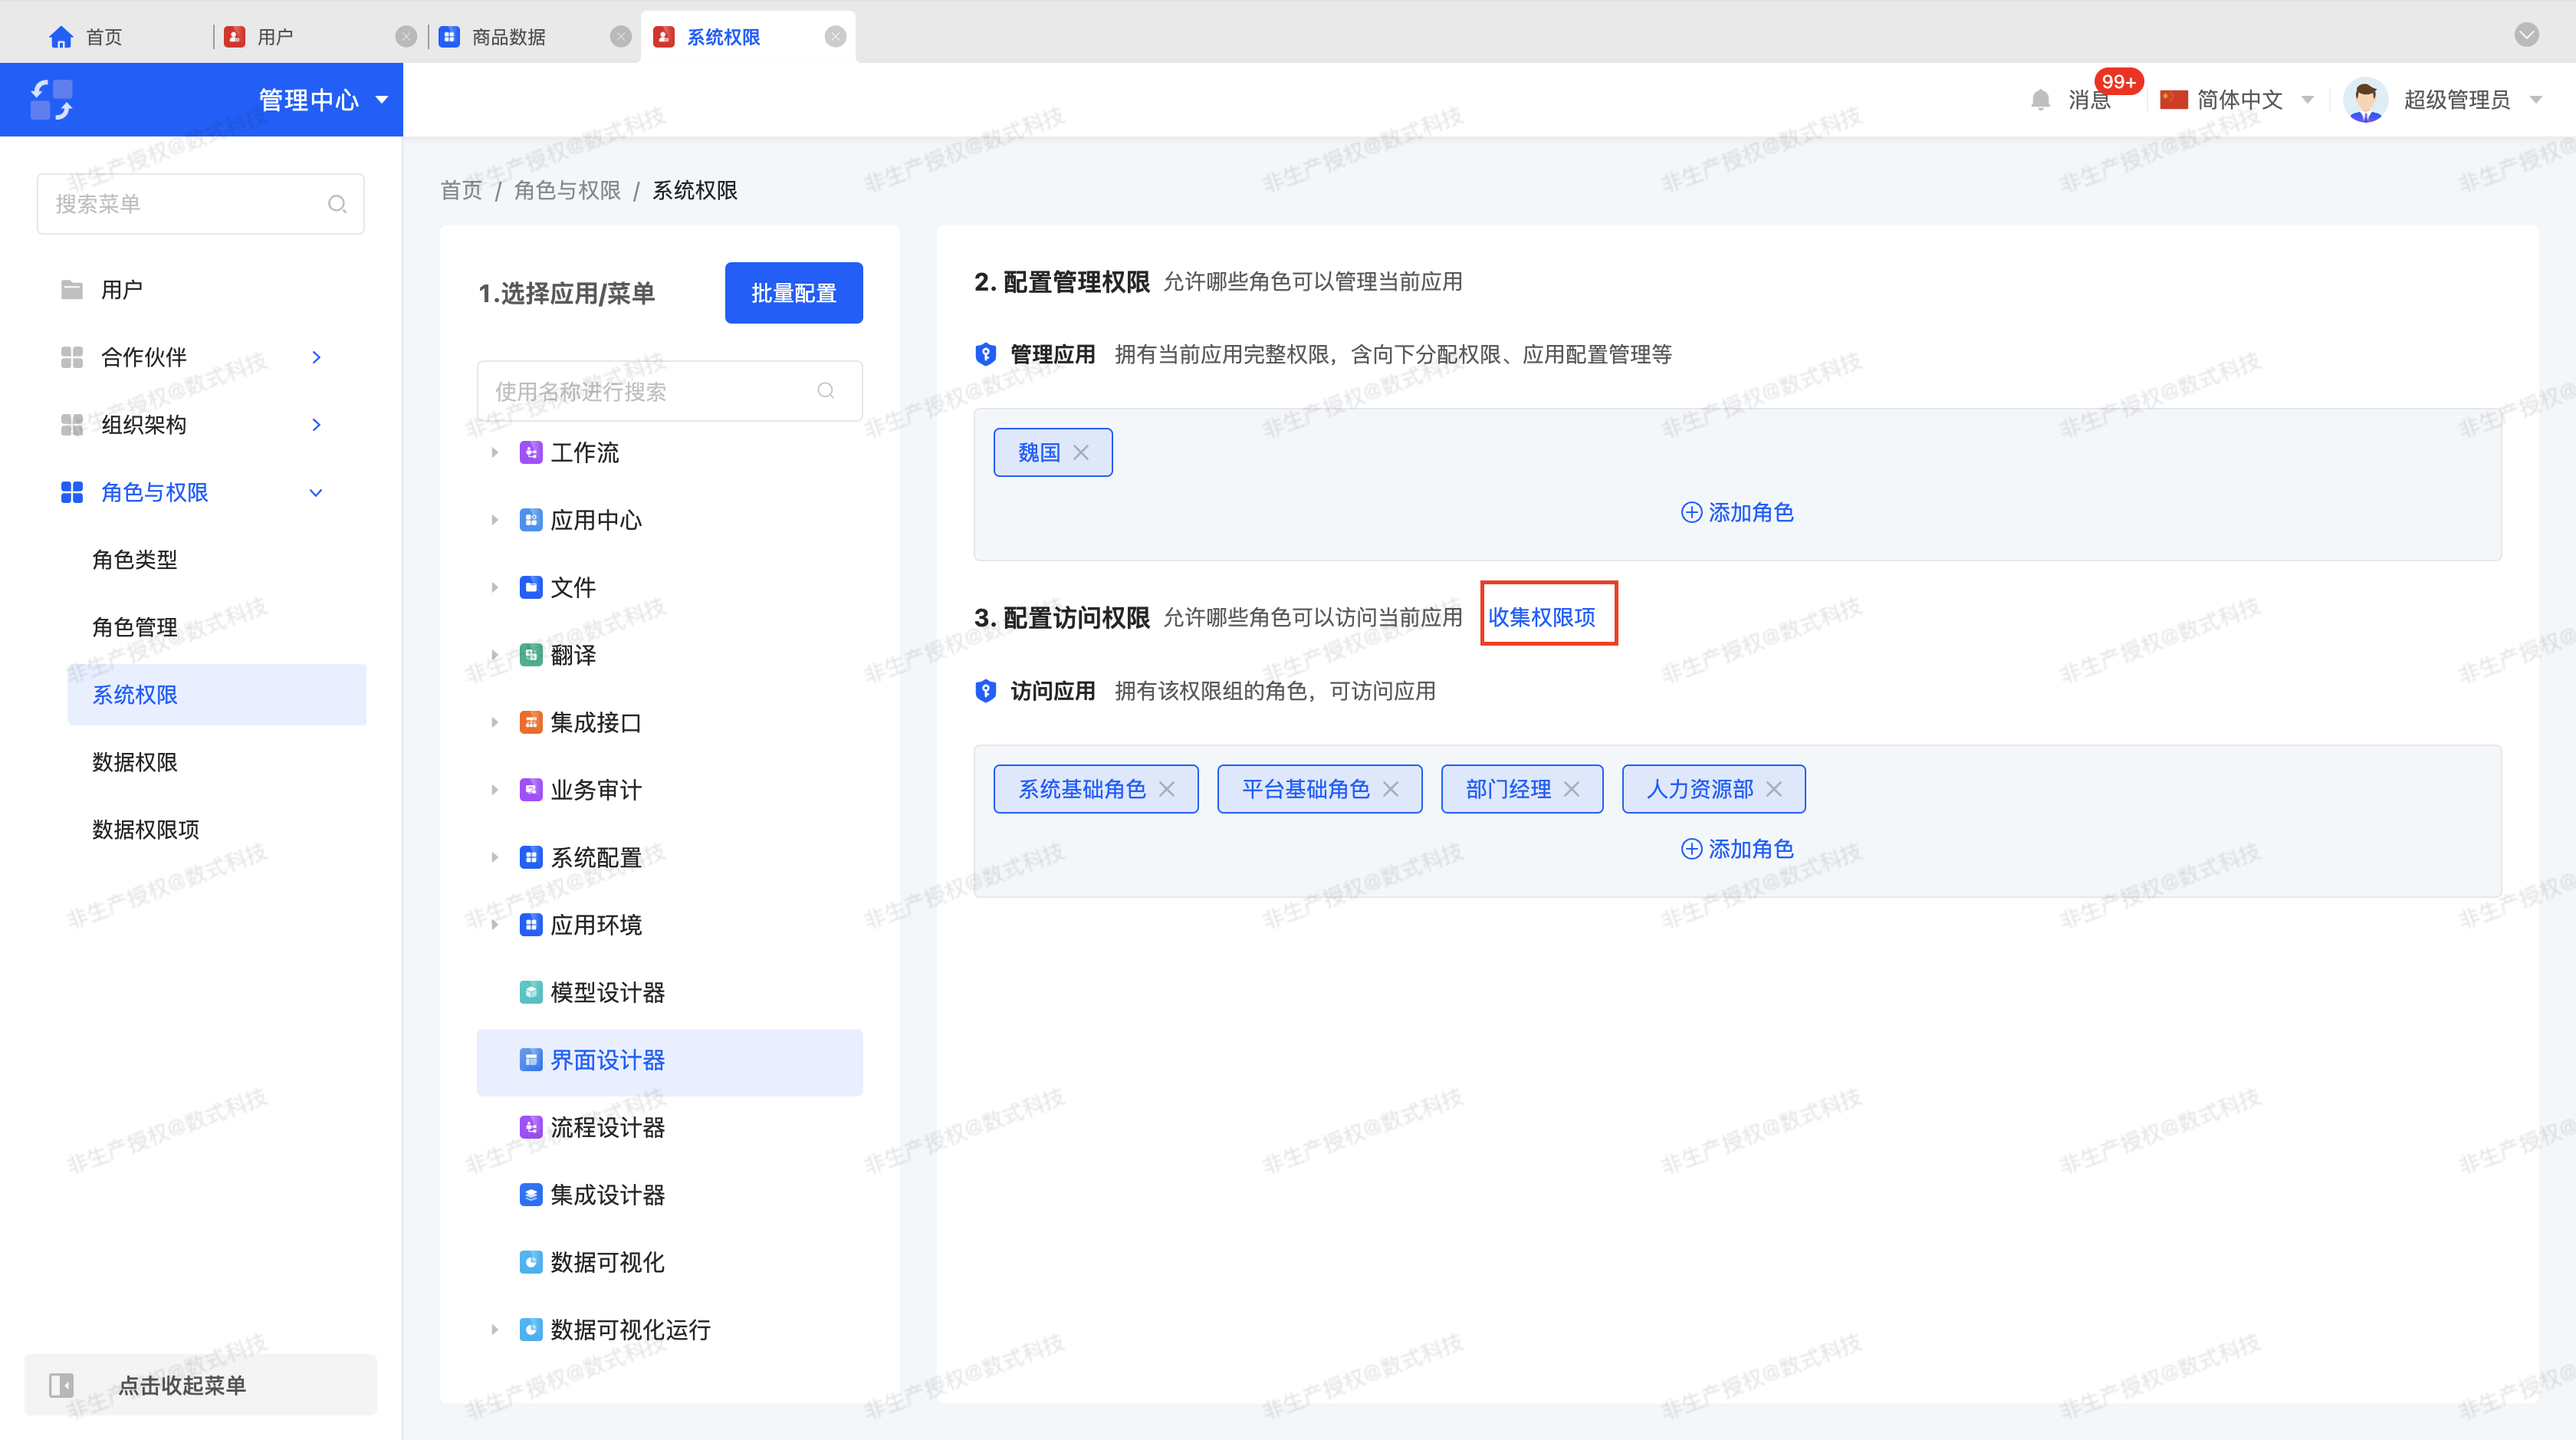
Task: Click the 文件 app icon
Action: (x=531, y=587)
